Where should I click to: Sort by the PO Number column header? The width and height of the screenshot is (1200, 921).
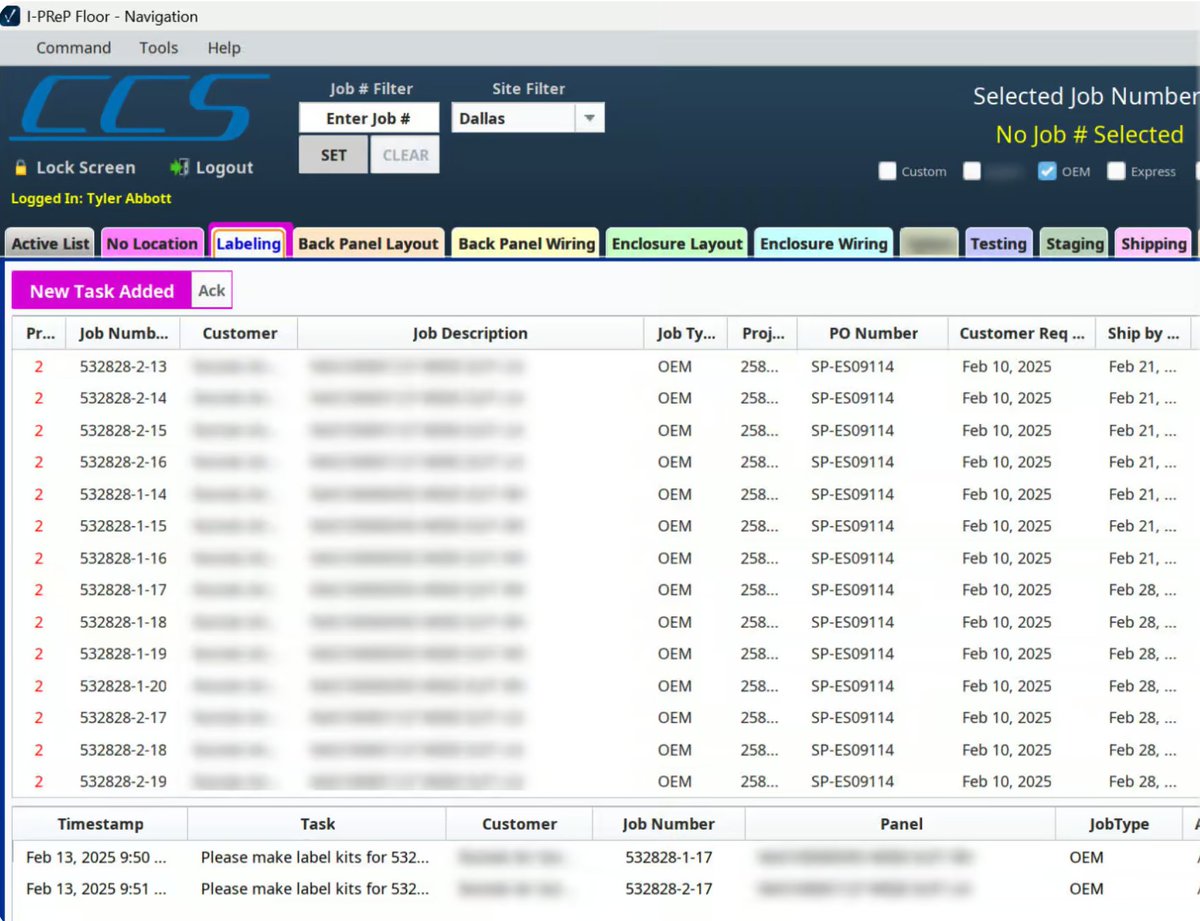click(873, 333)
